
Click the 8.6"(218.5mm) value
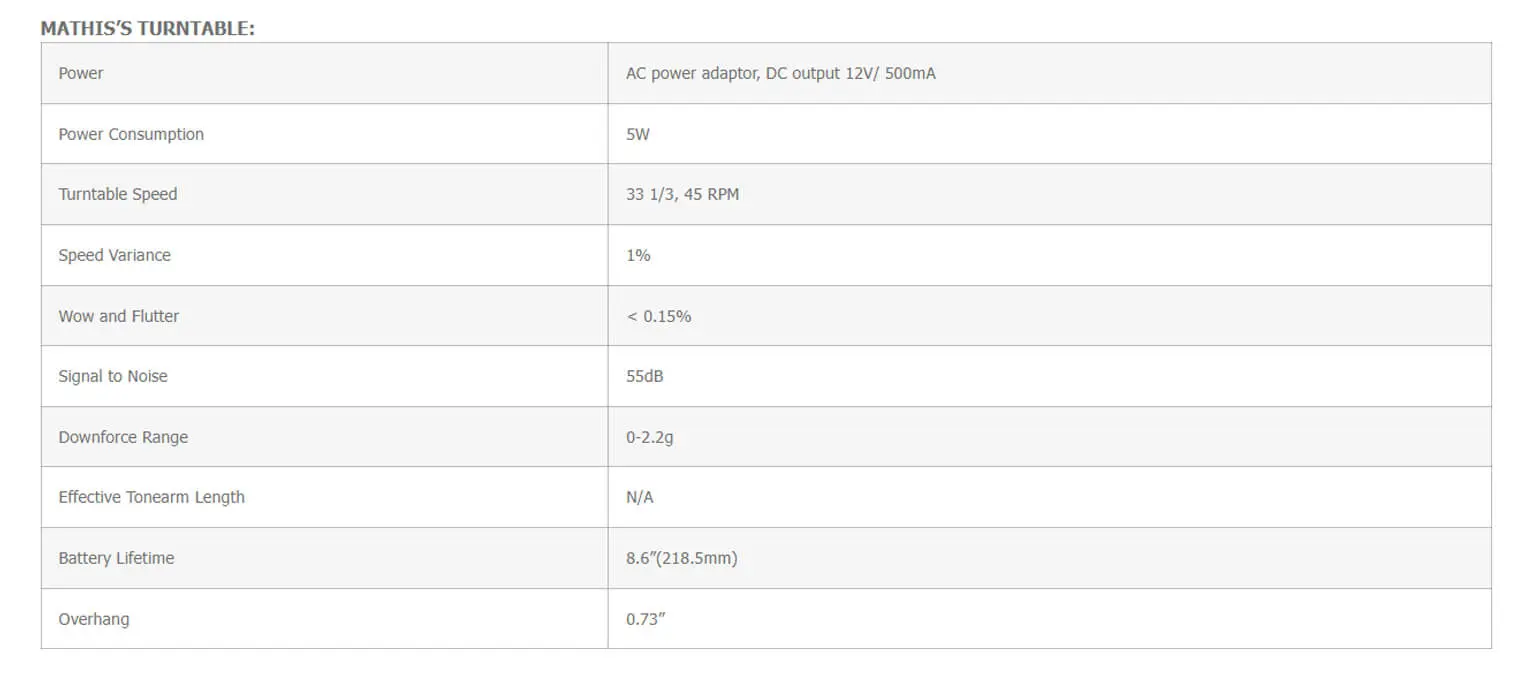pos(682,558)
